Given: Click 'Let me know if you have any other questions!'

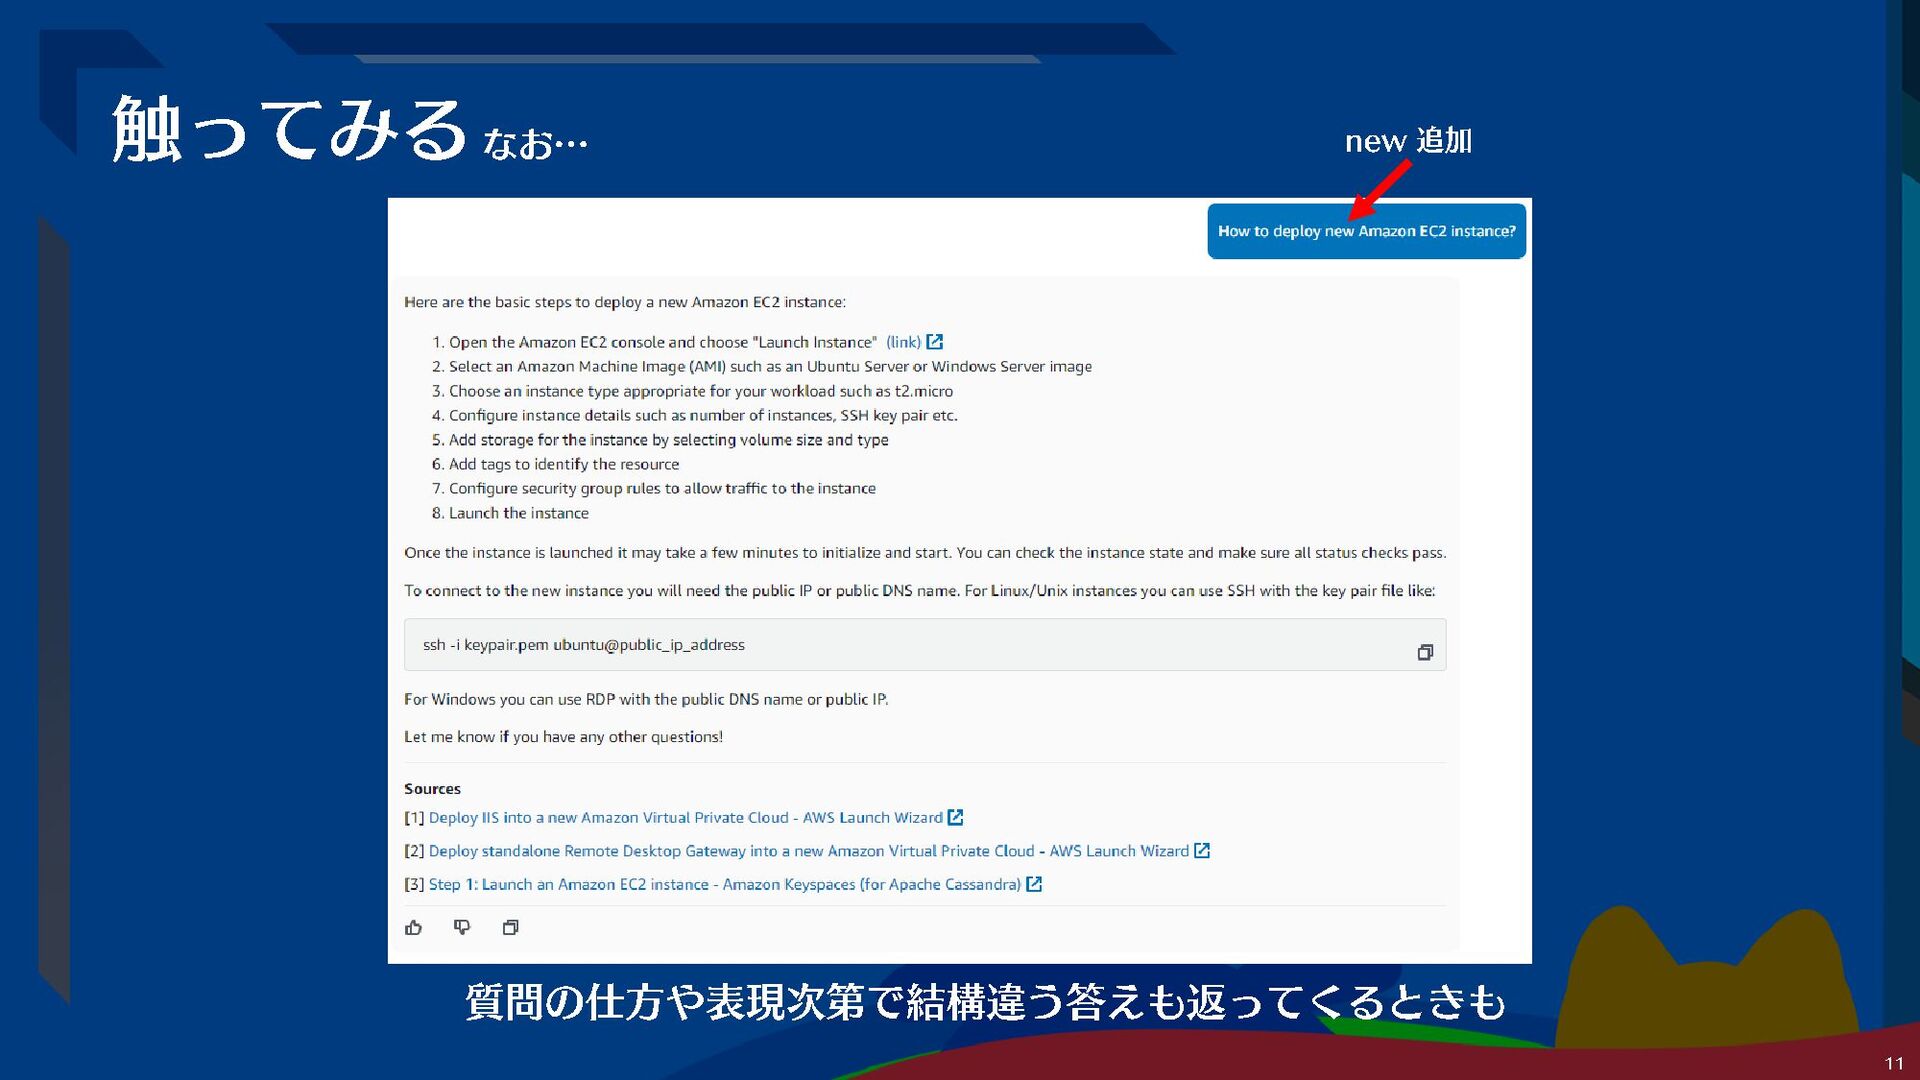Looking at the screenshot, I should click(563, 737).
